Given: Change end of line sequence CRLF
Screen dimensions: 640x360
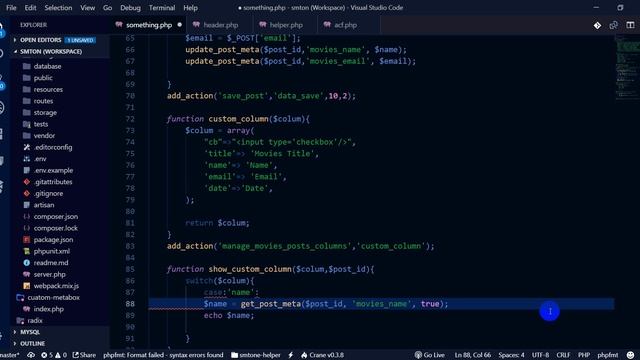Looking at the screenshot, I should (563, 355).
